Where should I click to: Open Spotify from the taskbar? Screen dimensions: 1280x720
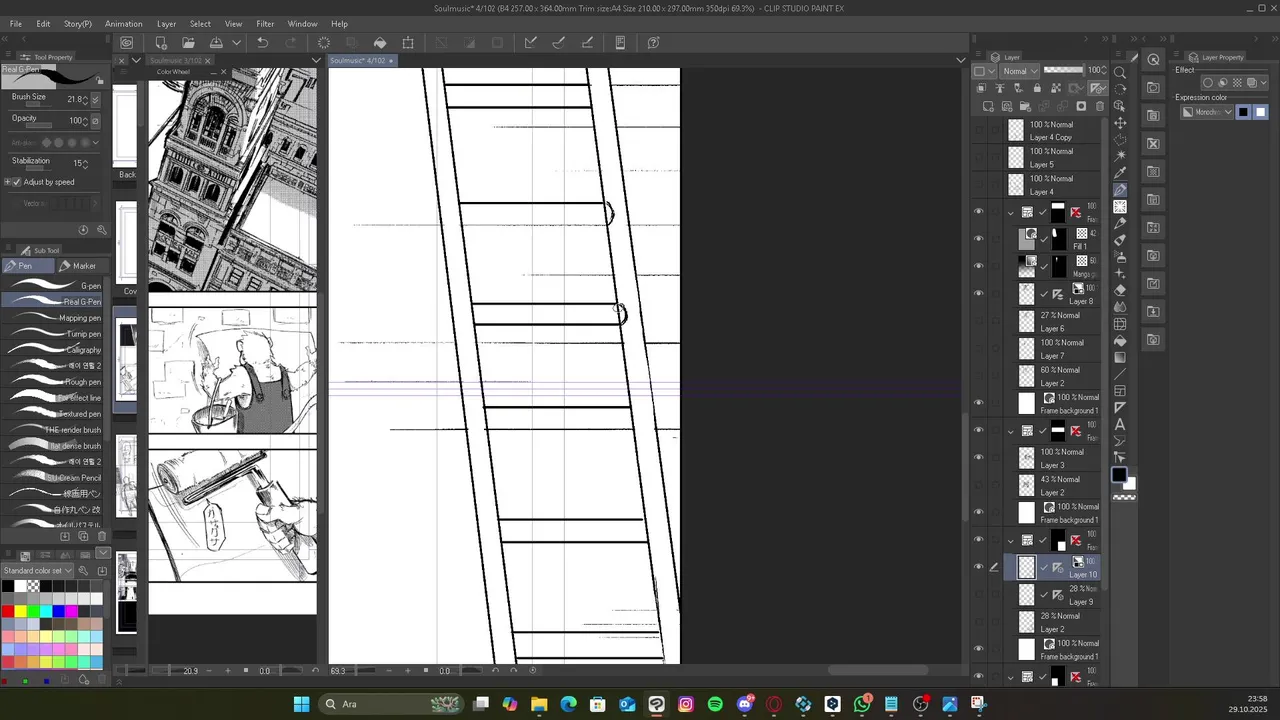(x=715, y=704)
